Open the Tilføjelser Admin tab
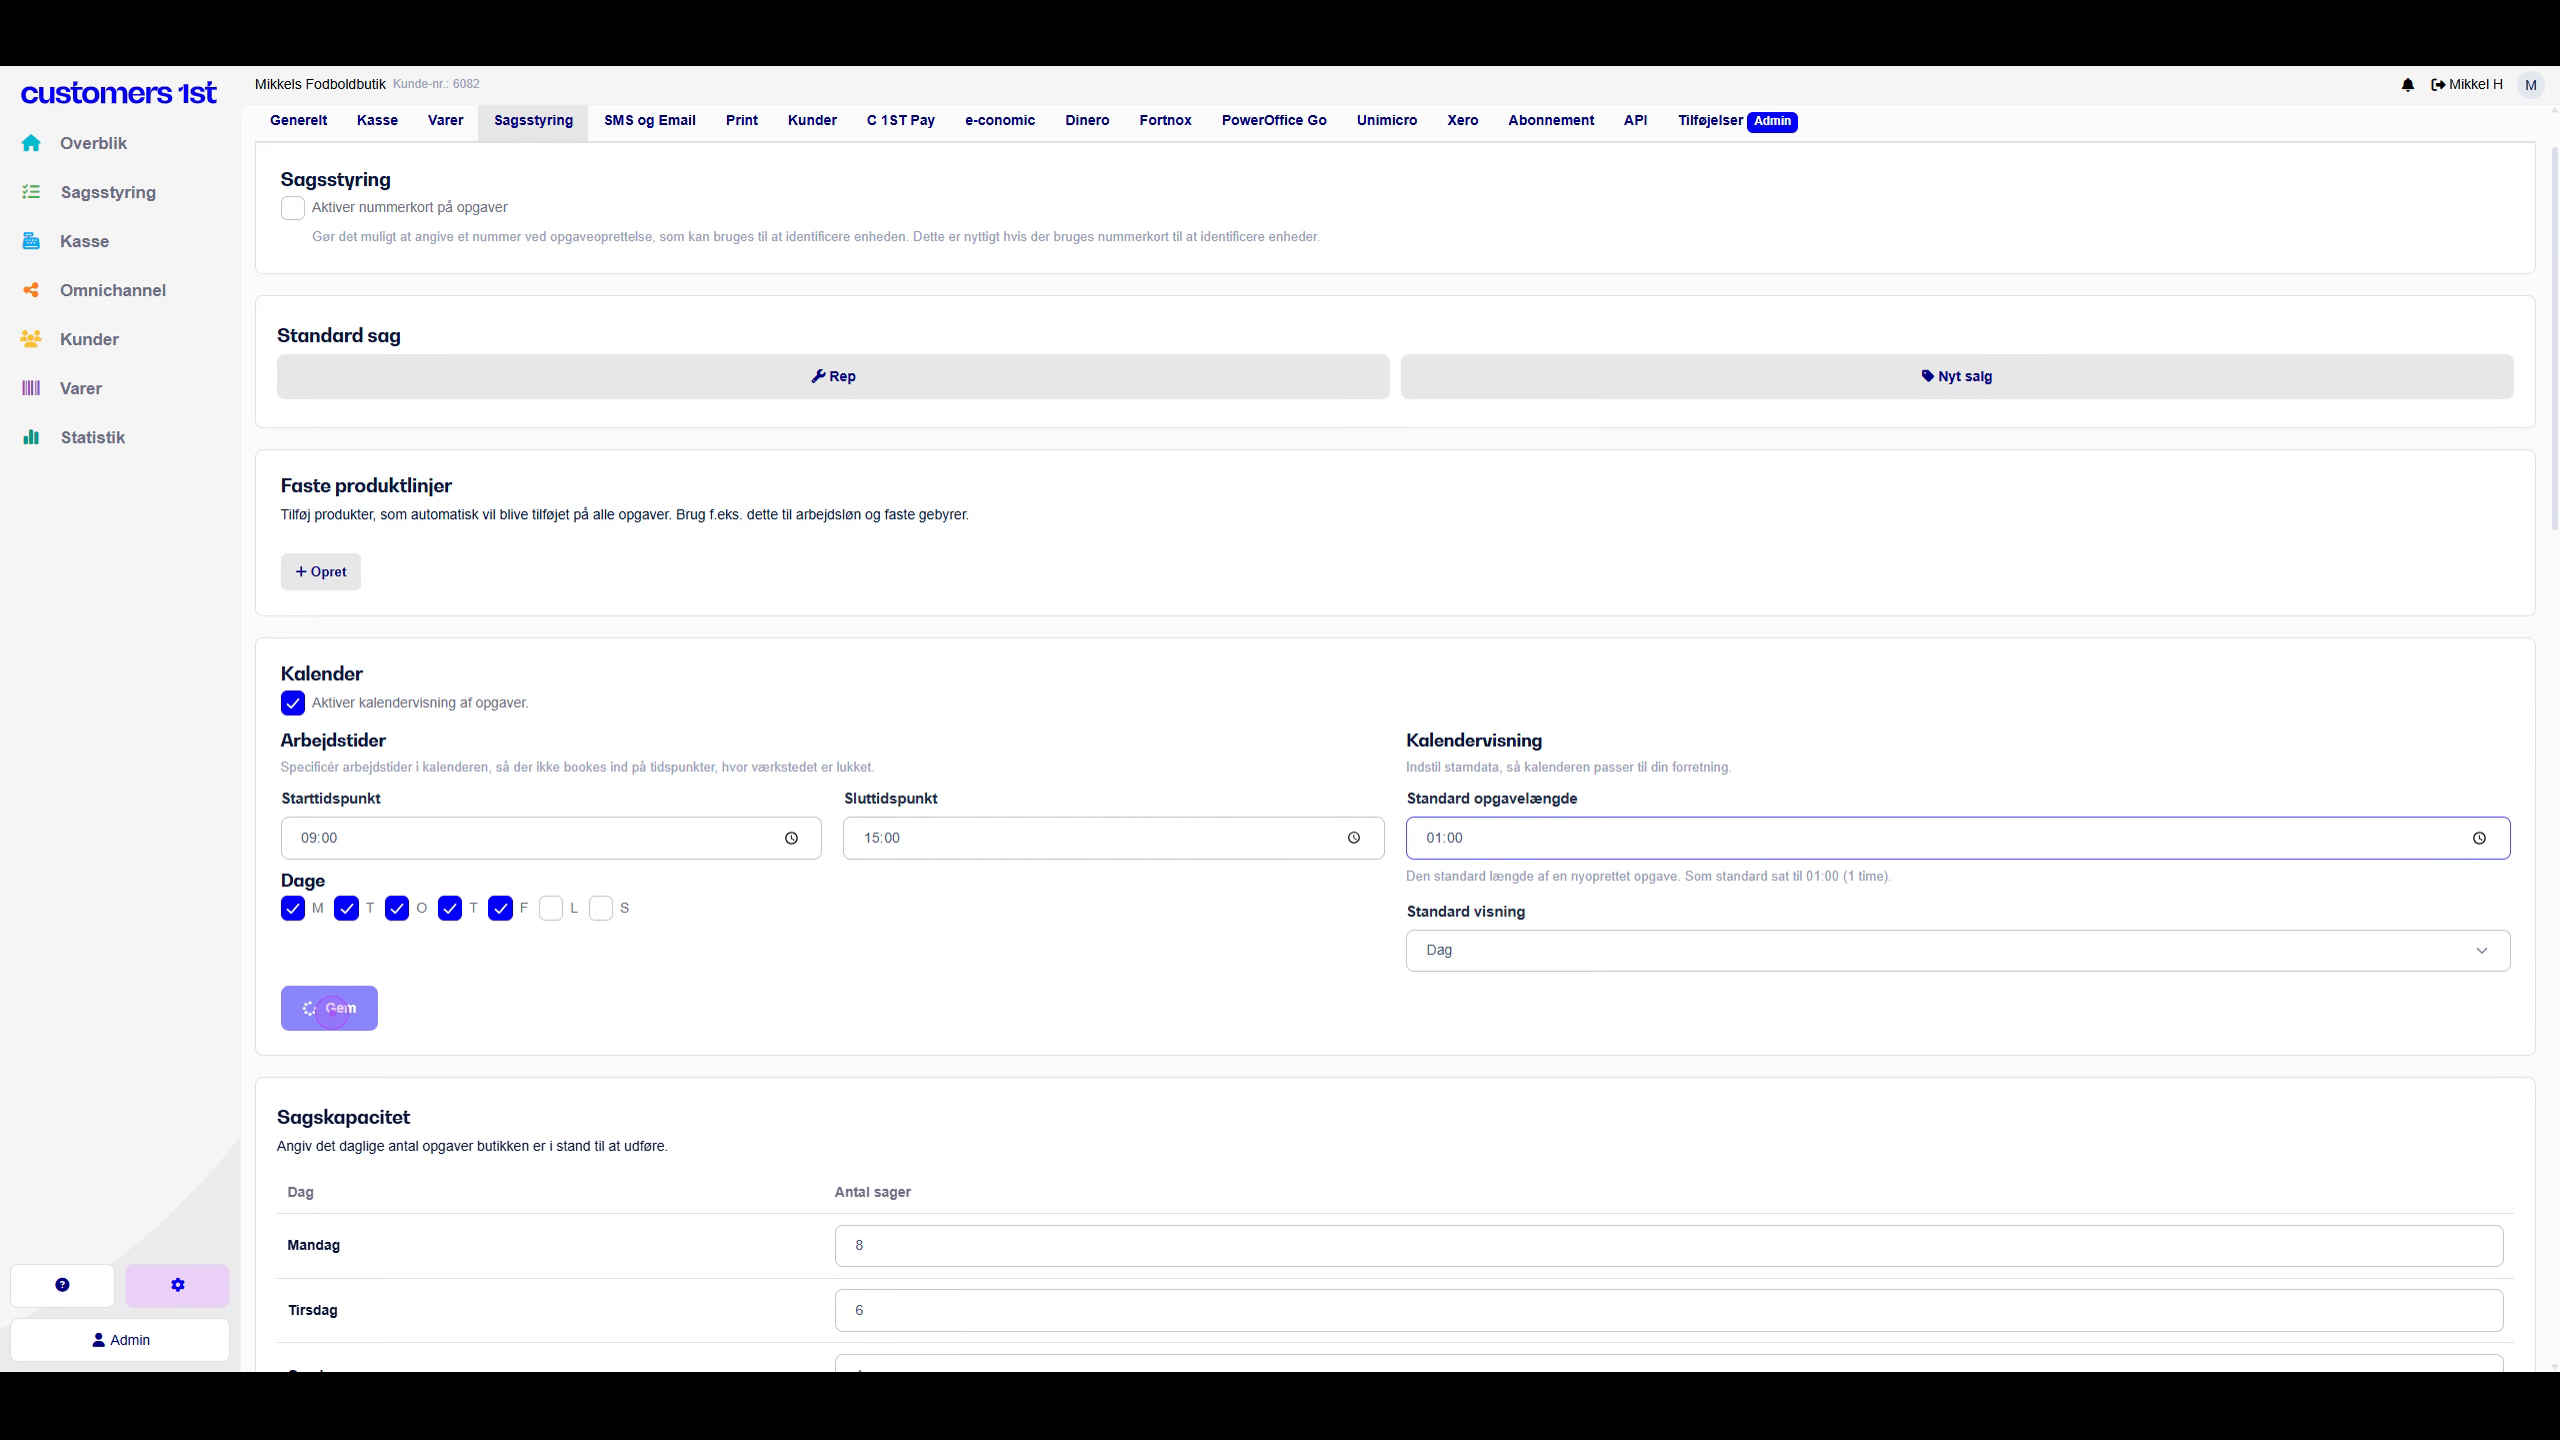The width and height of the screenshot is (2560, 1440). [1737, 121]
